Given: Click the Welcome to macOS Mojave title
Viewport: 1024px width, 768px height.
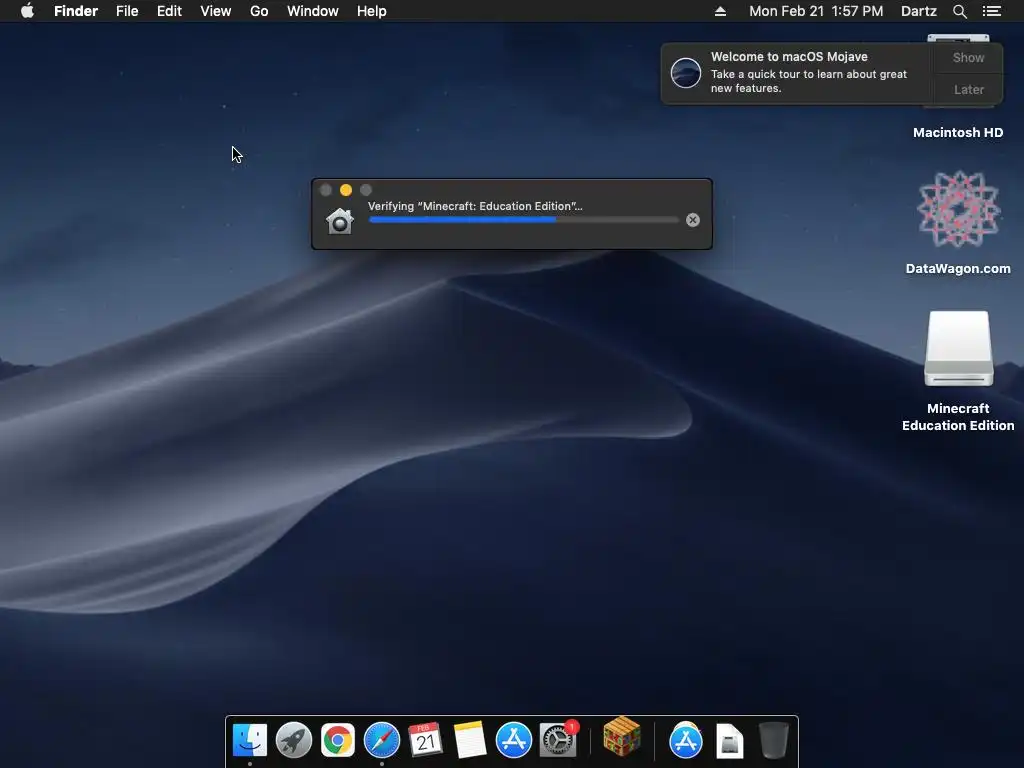Looking at the screenshot, I should pyautogui.click(x=789, y=57).
